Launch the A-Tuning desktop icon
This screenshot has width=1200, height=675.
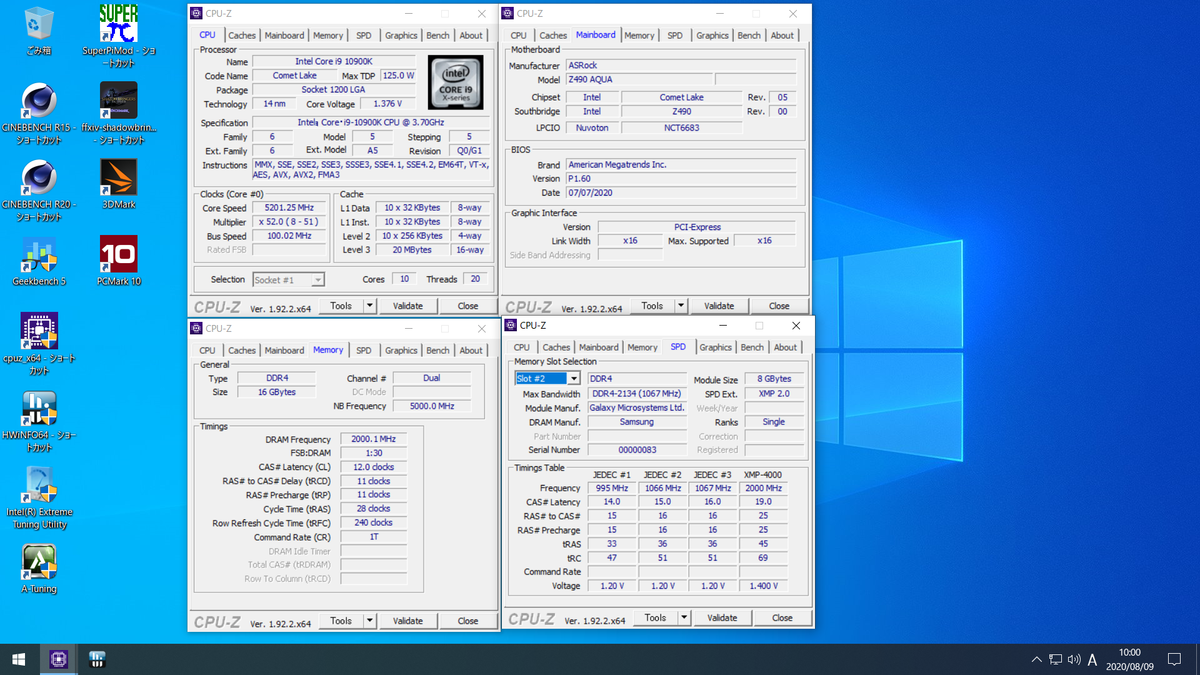coord(38,568)
